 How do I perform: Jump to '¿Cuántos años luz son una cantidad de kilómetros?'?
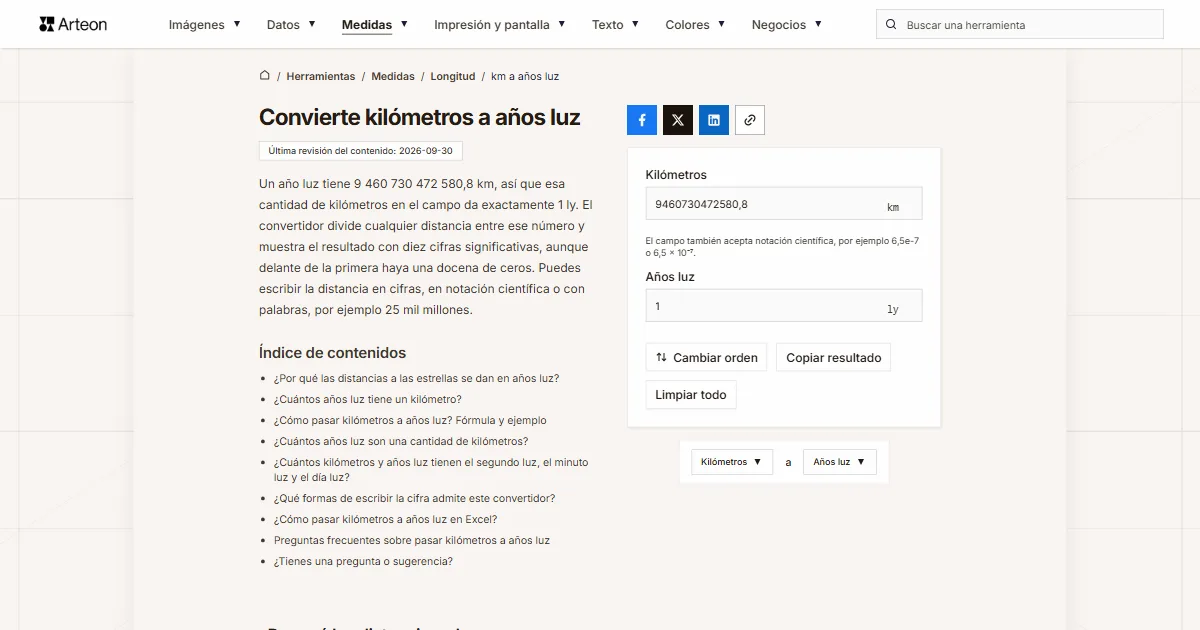(x=401, y=442)
